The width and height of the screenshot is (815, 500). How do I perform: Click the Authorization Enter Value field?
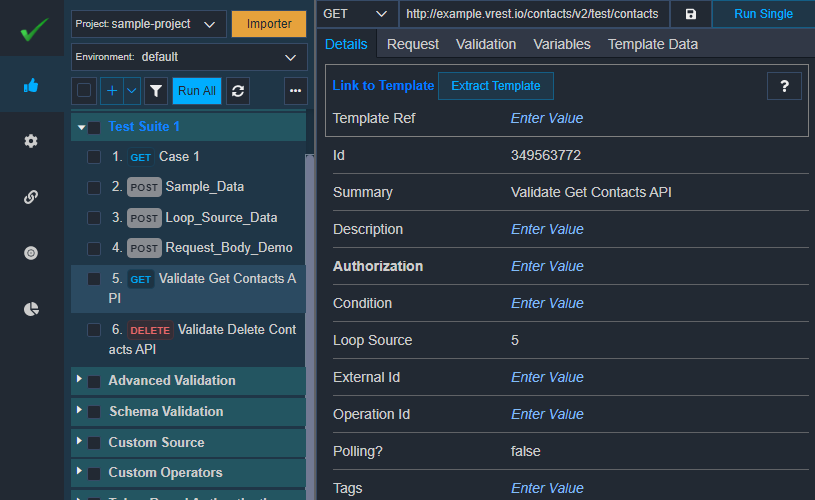click(547, 266)
